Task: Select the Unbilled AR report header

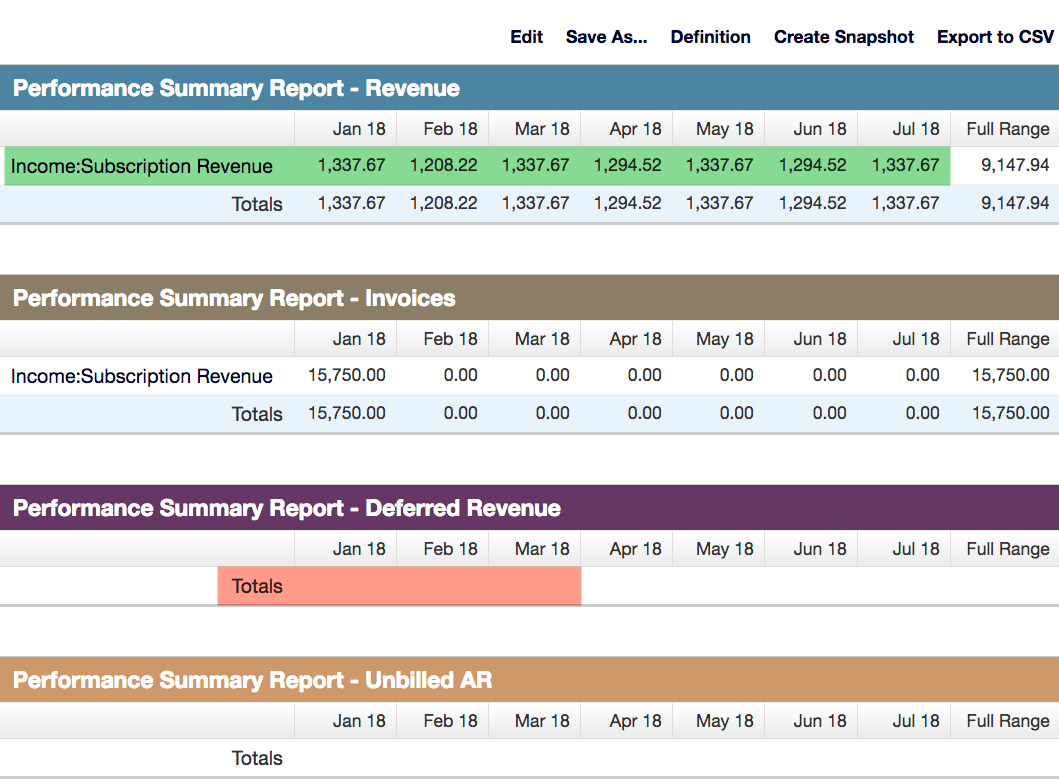Action: pos(530,680)
